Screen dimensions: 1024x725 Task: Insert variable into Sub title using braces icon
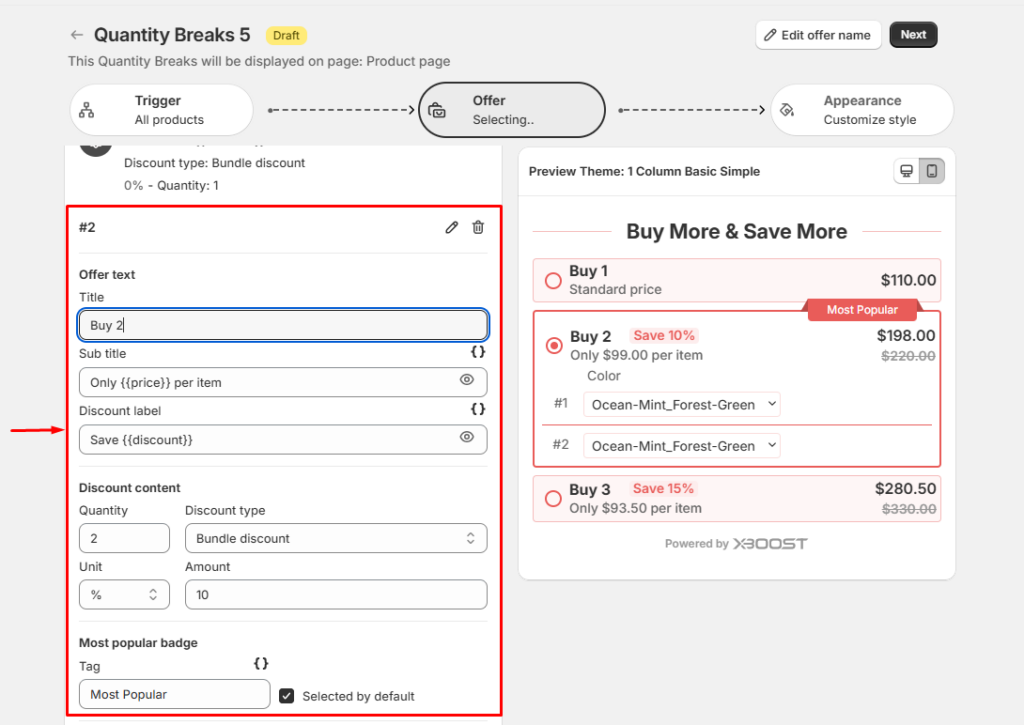tap(478, 352)
